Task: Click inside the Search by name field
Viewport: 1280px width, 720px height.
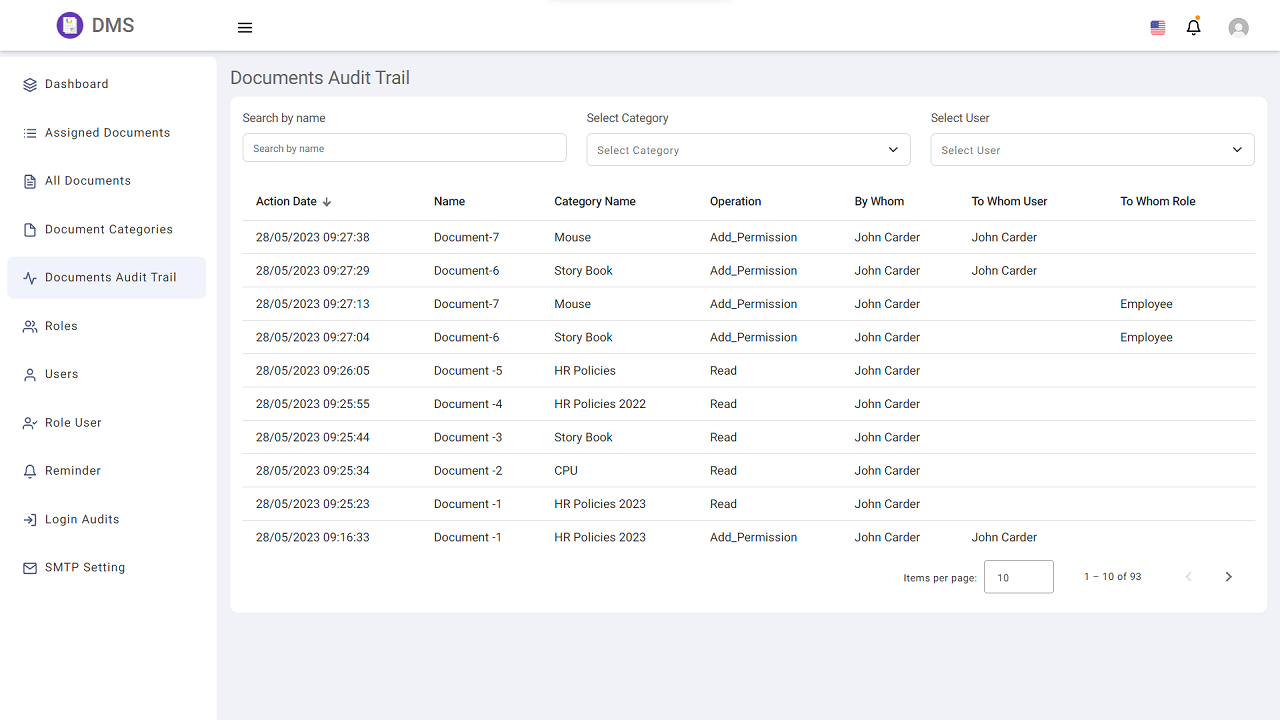Action: [404, 147]
